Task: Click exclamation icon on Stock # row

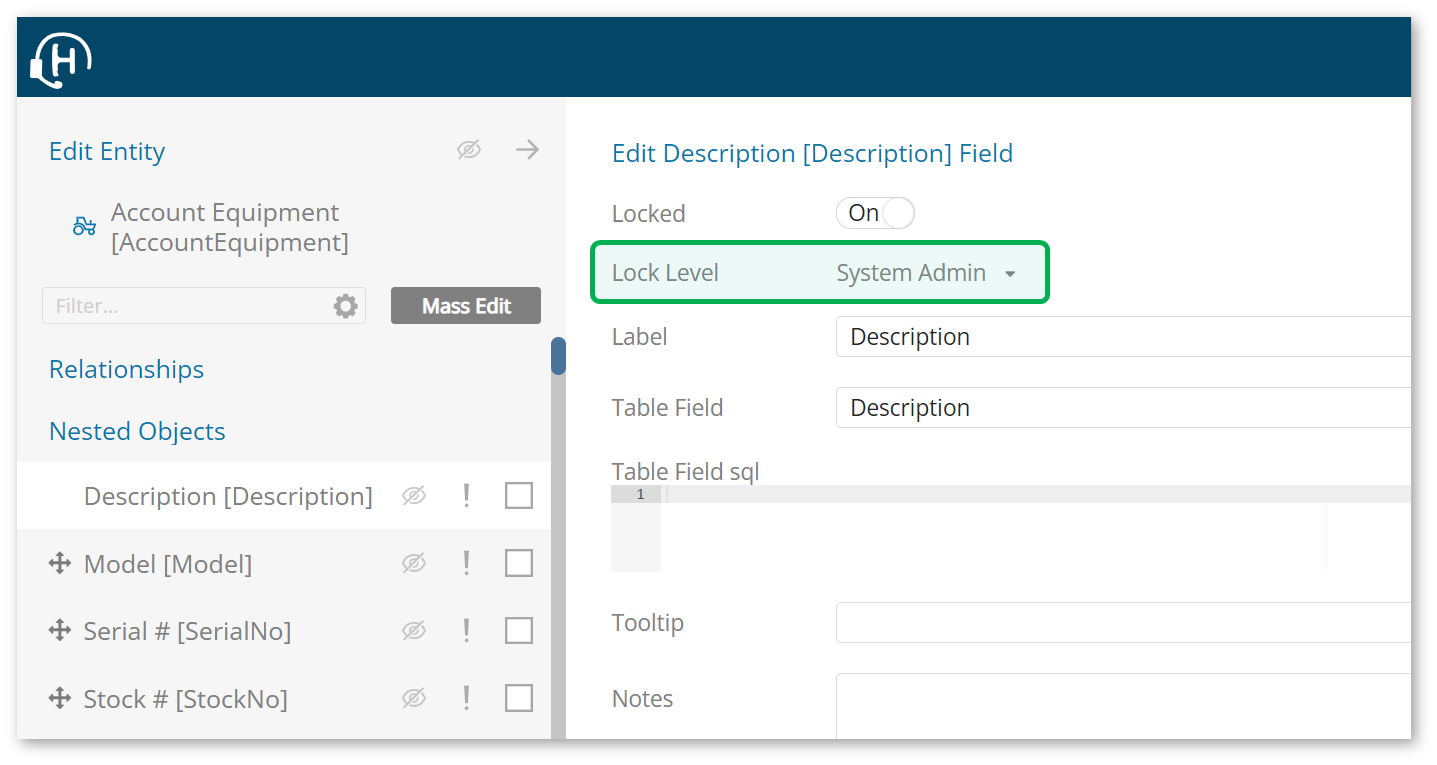Action: (x=466, y=699)
